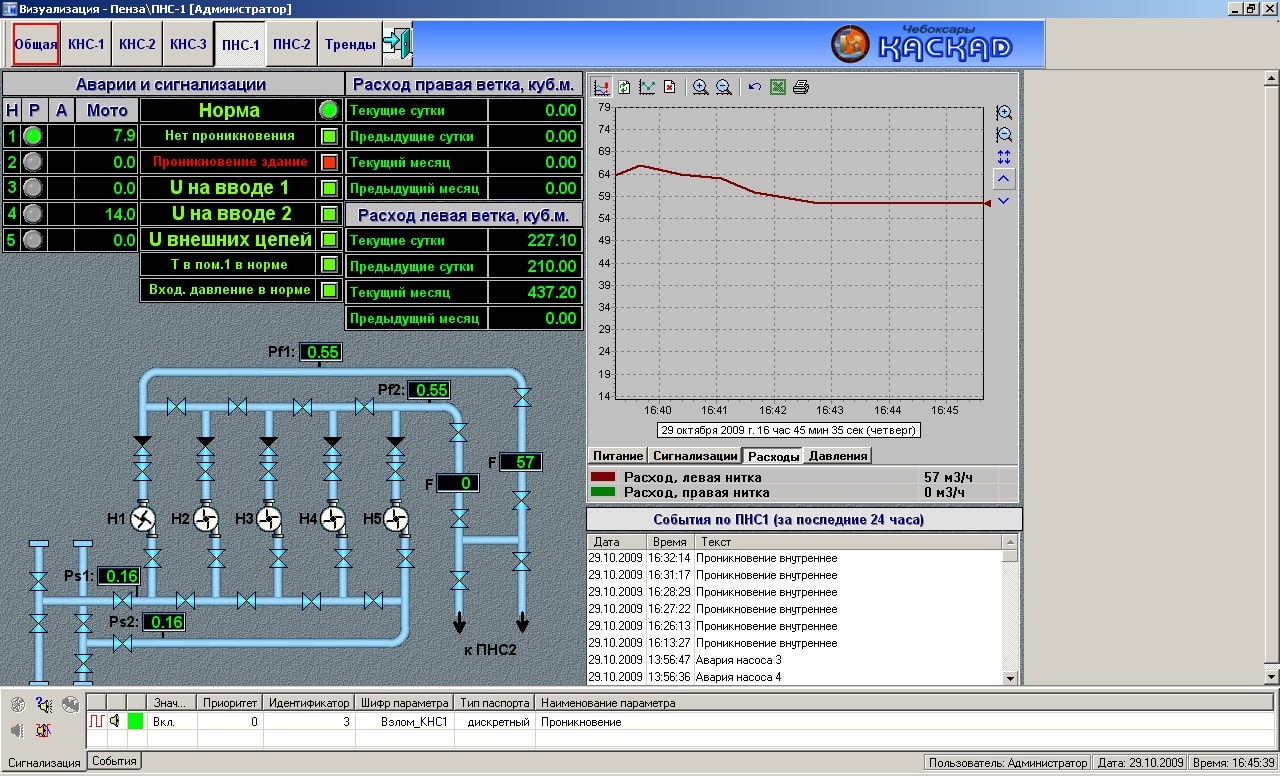The height and width of the screenshot is (776, 1280).
Task: Click the Наименование параметра column header
Action: point(905,703)
